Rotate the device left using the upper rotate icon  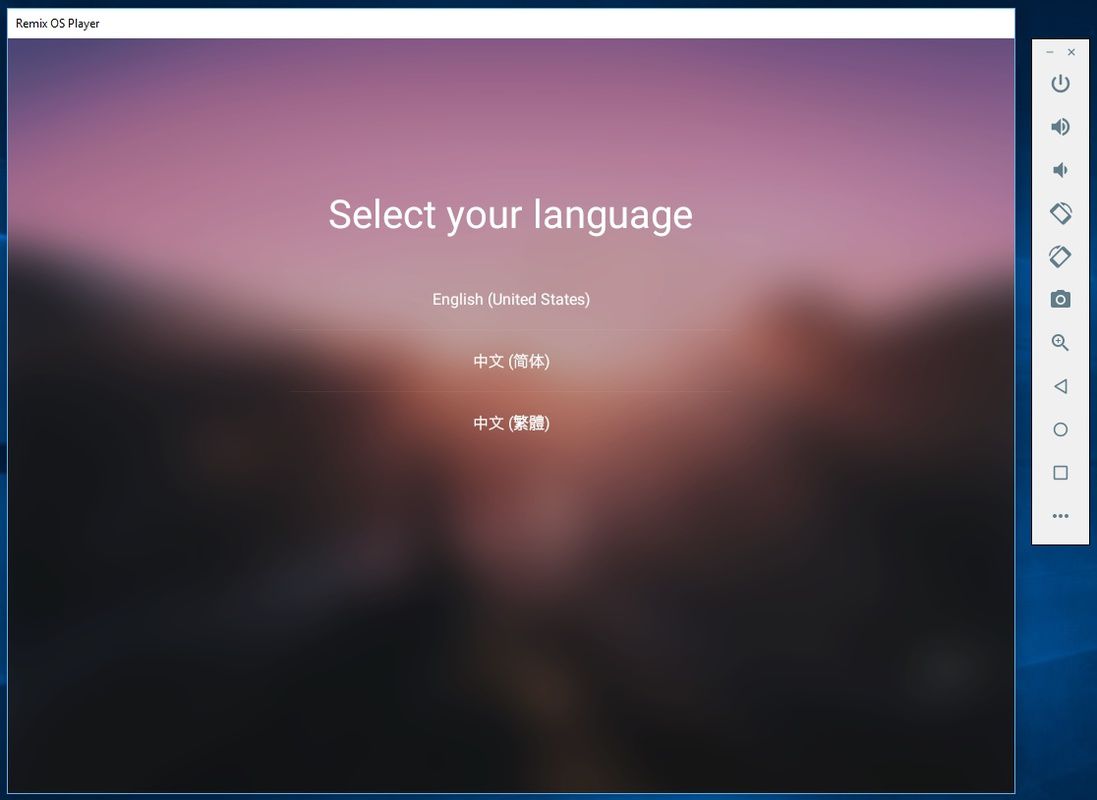tap(1060, 213)
